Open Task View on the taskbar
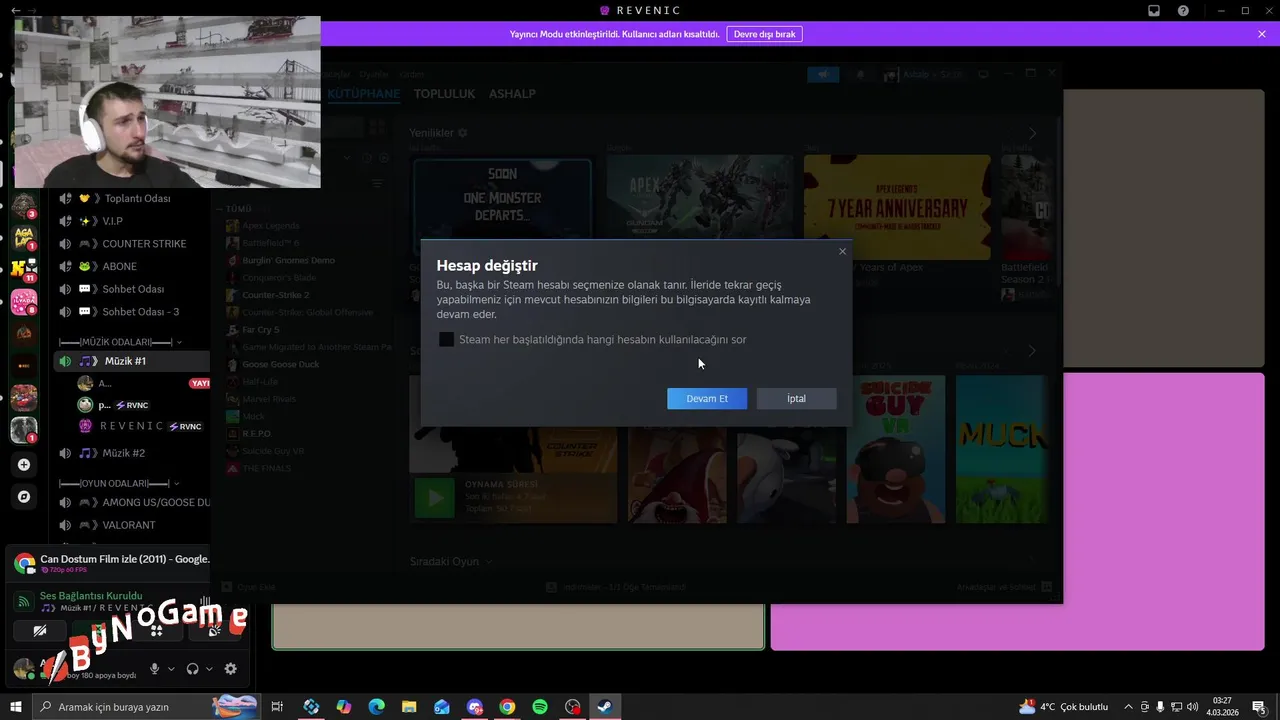Image resolution: width=1280 pixels, height=720 pixels. [278, 707]
